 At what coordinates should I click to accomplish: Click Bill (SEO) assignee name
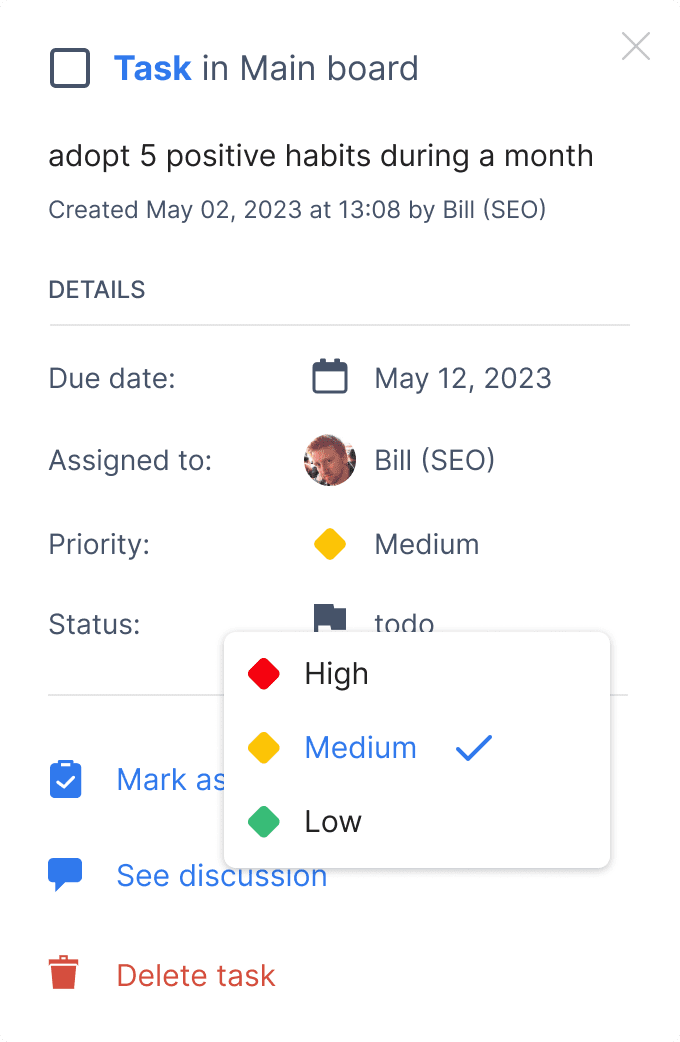click(x=434, y=460)
